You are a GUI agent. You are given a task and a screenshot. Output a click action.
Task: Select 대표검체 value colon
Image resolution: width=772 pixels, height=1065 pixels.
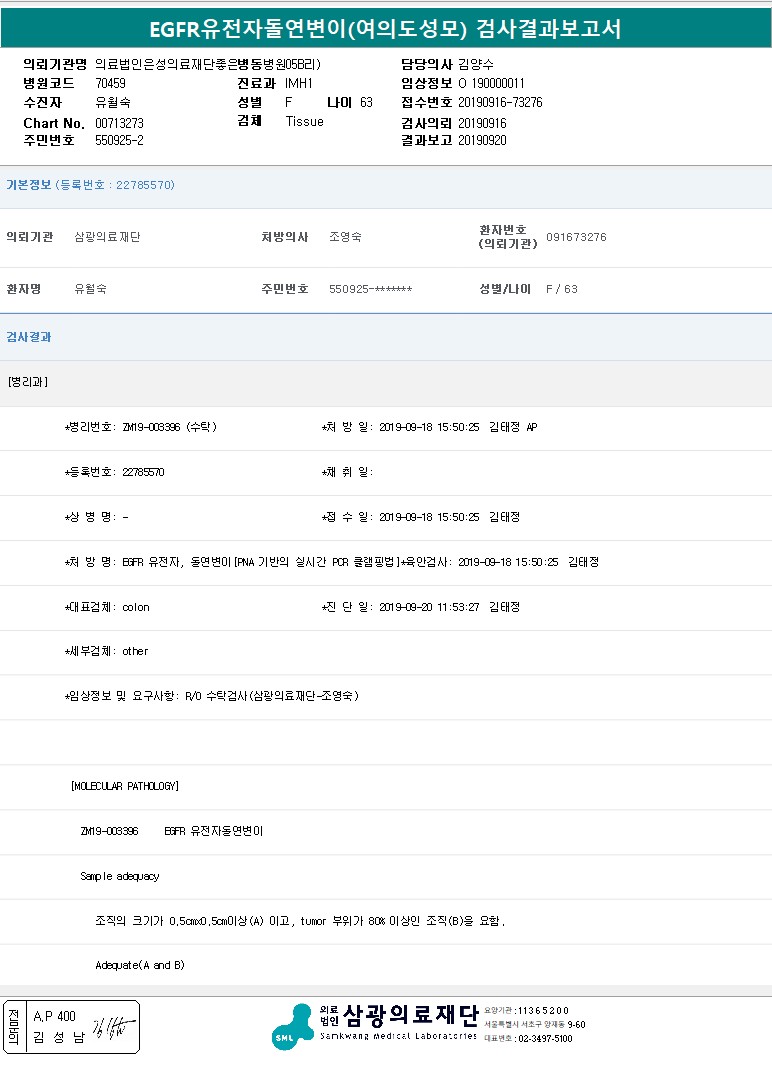tap(136, 607)
